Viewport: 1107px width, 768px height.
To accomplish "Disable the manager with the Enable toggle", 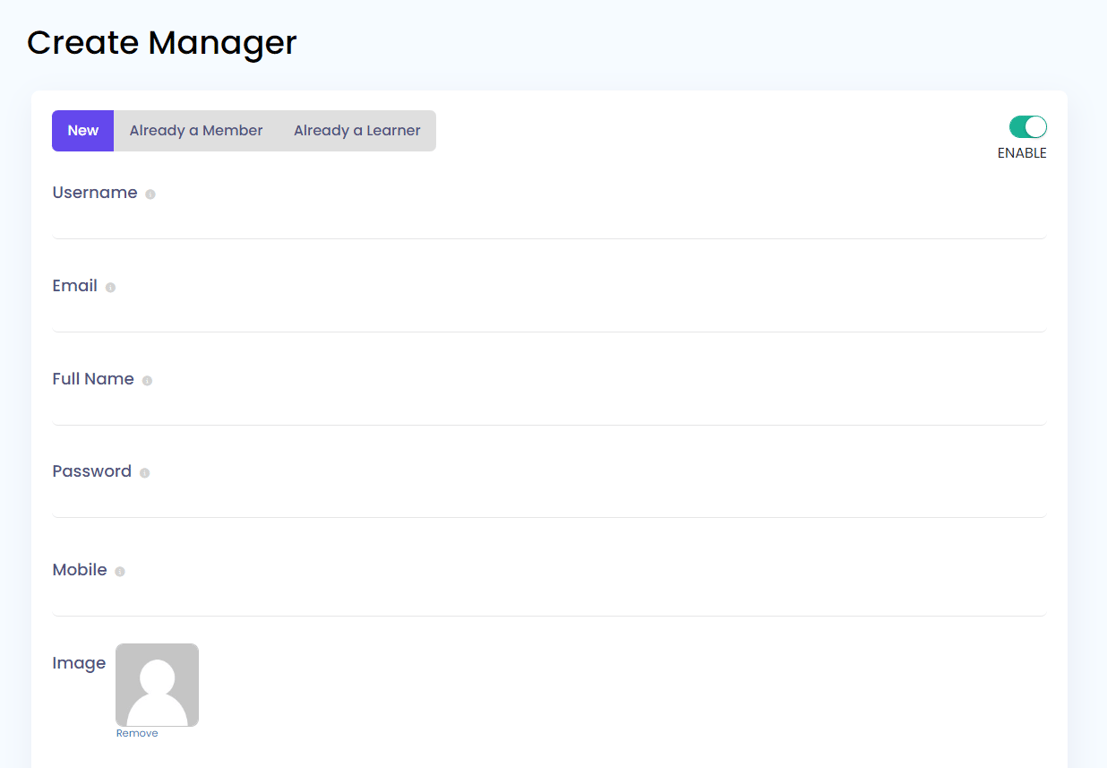I will tap(1027, 127).
